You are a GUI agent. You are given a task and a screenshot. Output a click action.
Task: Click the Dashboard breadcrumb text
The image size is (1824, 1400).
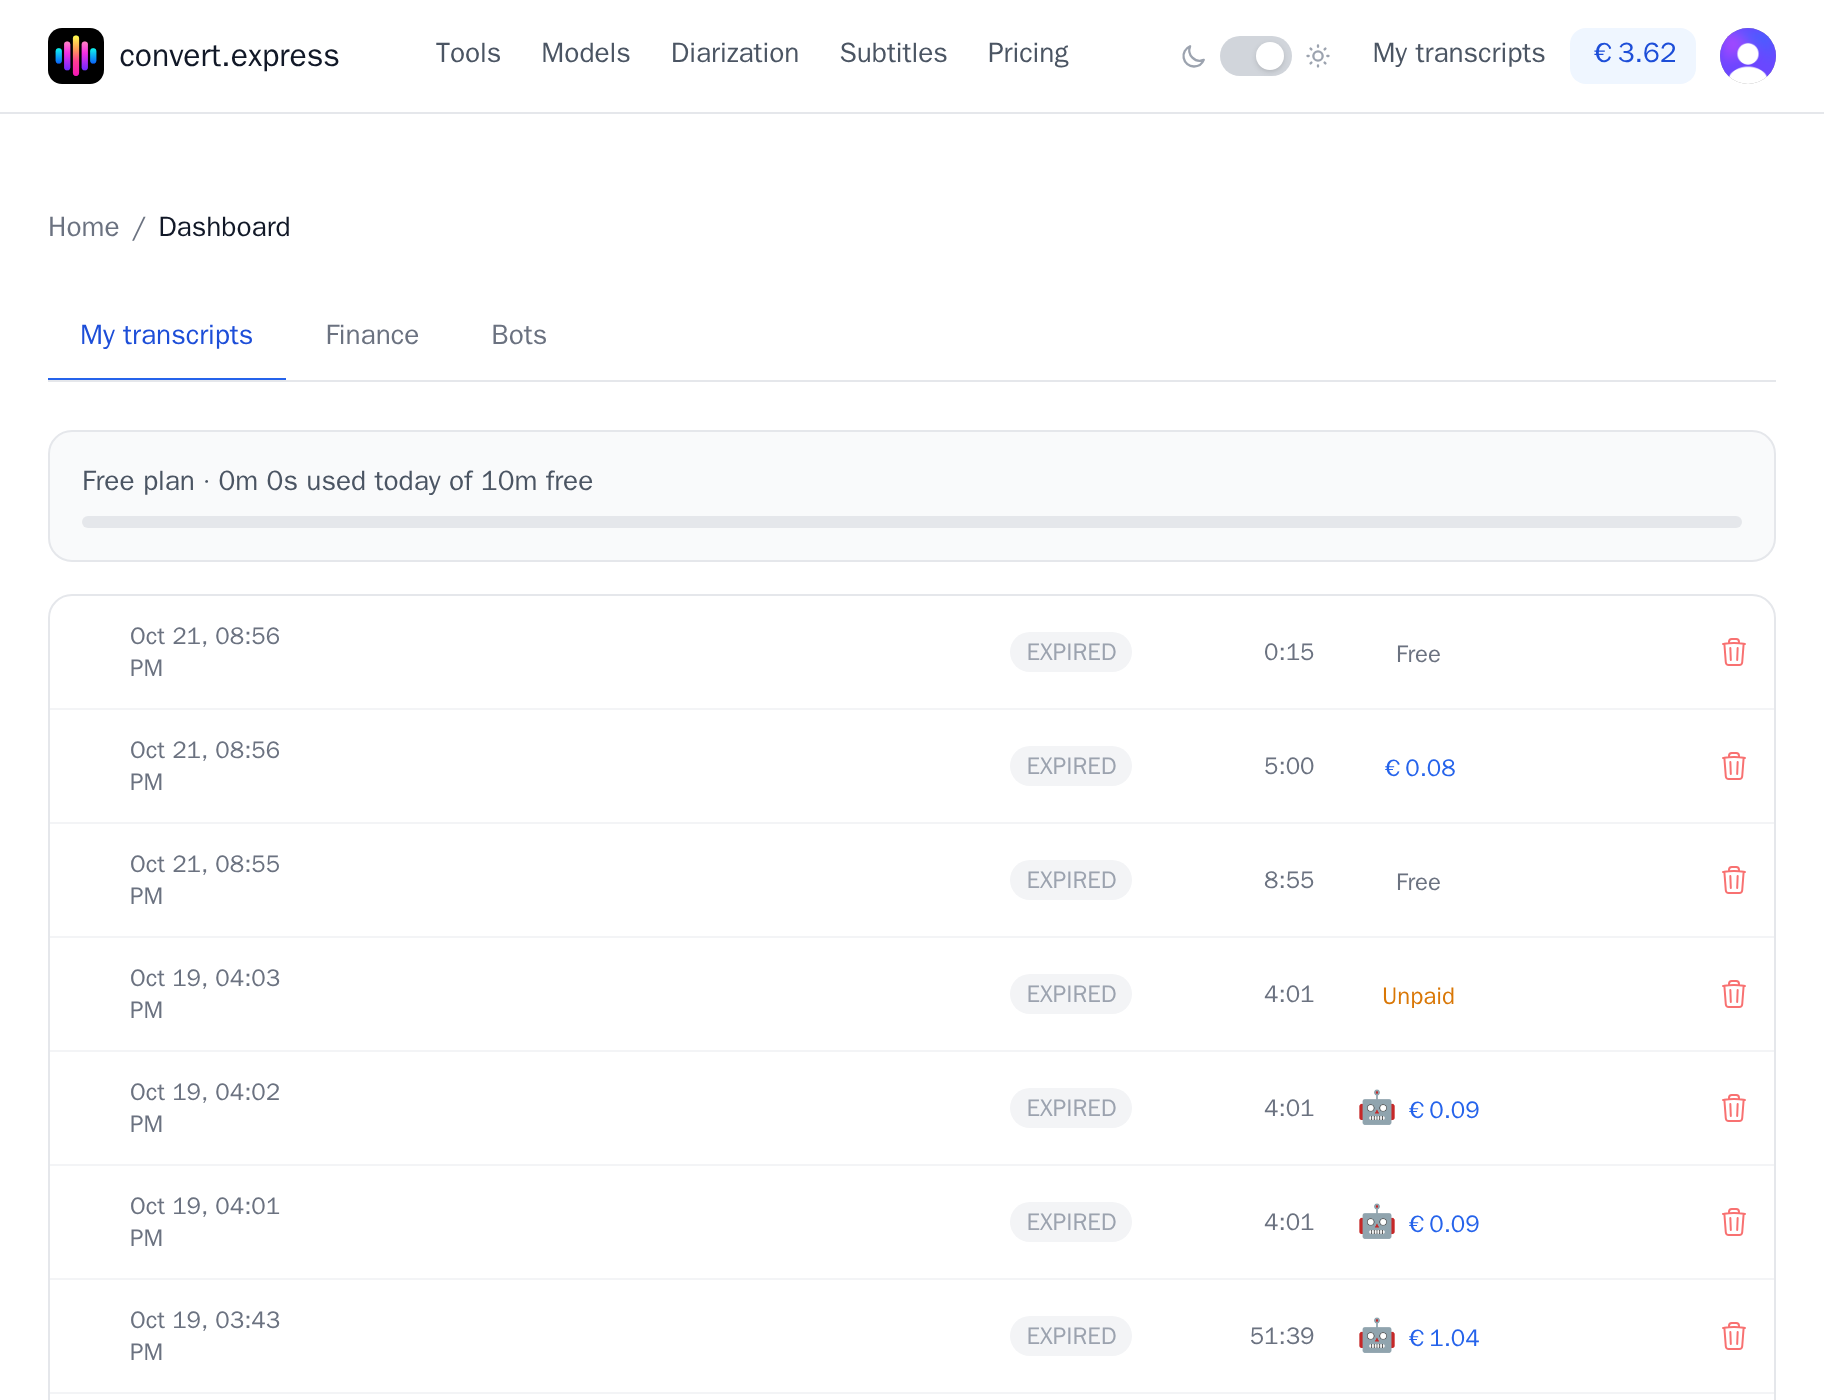224,227
